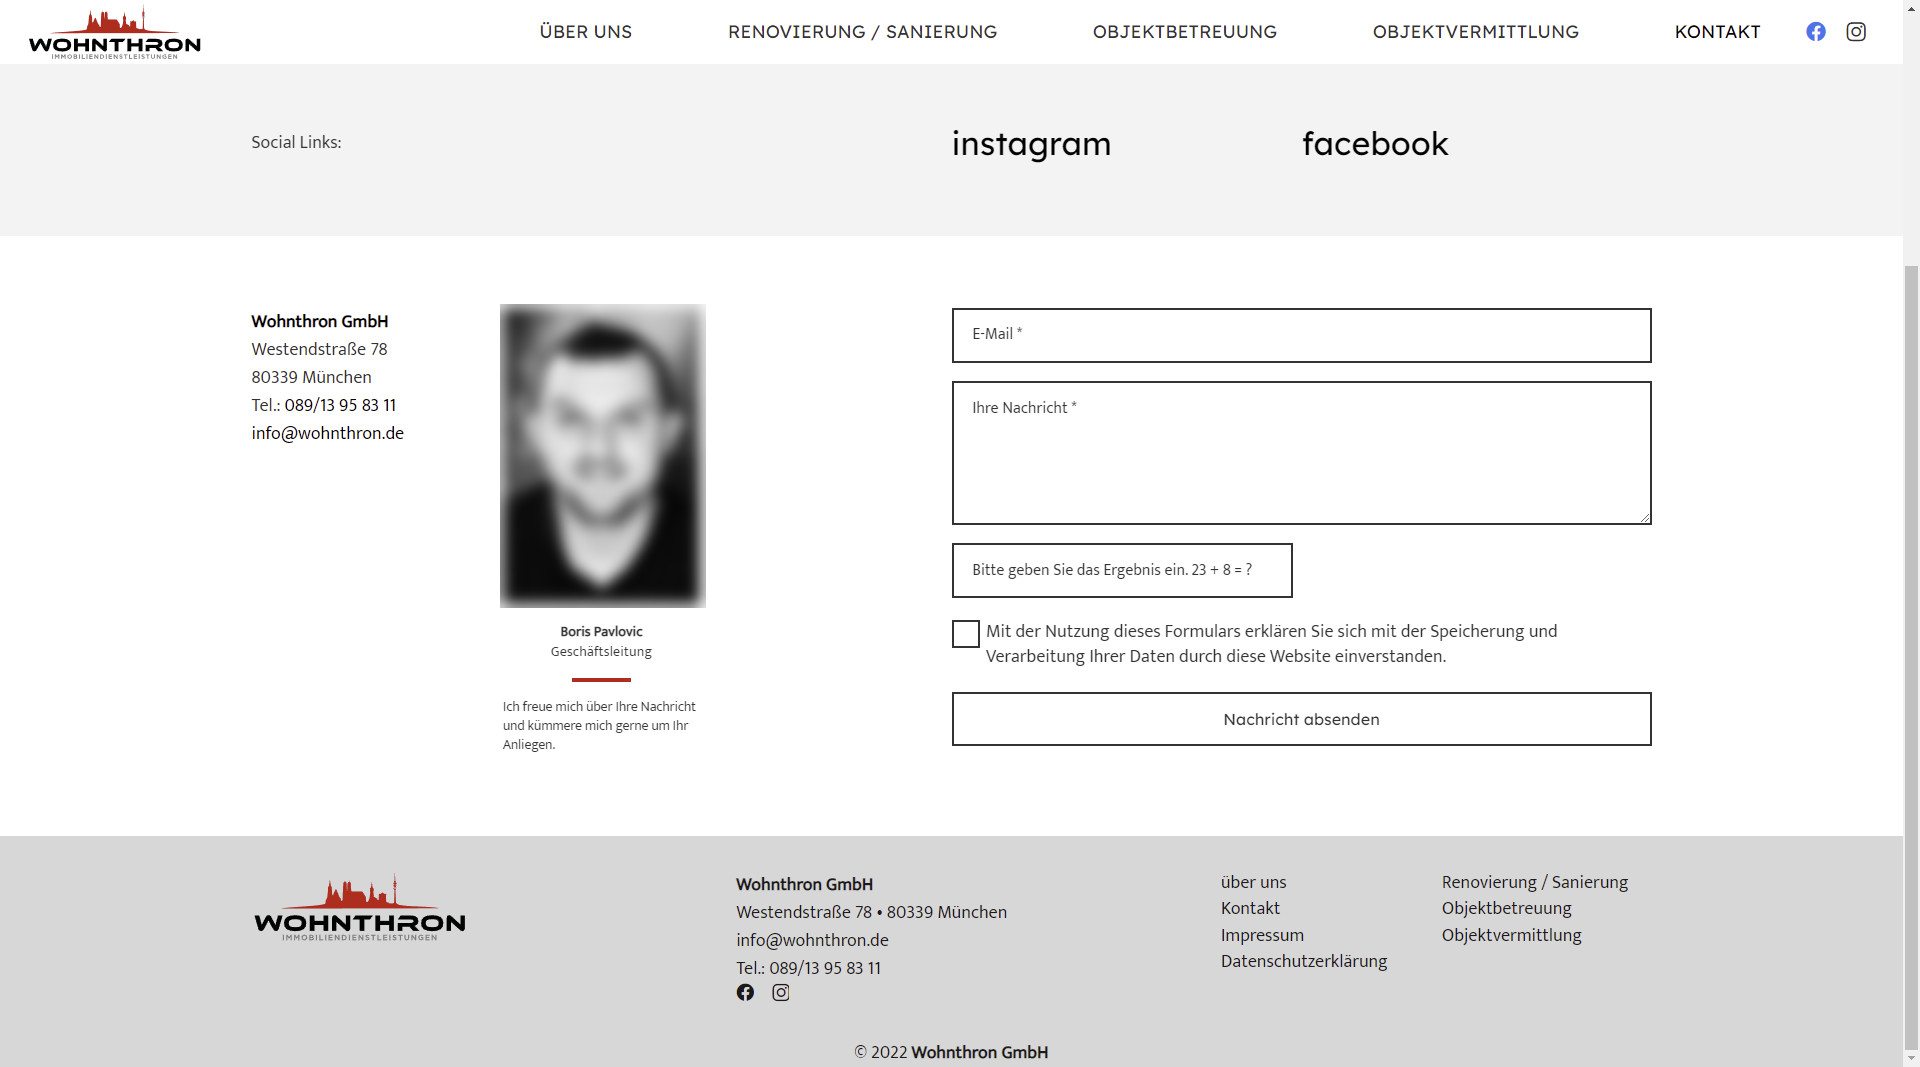Open Renovierung / Sanierung menu item

(x=863, y=32)
